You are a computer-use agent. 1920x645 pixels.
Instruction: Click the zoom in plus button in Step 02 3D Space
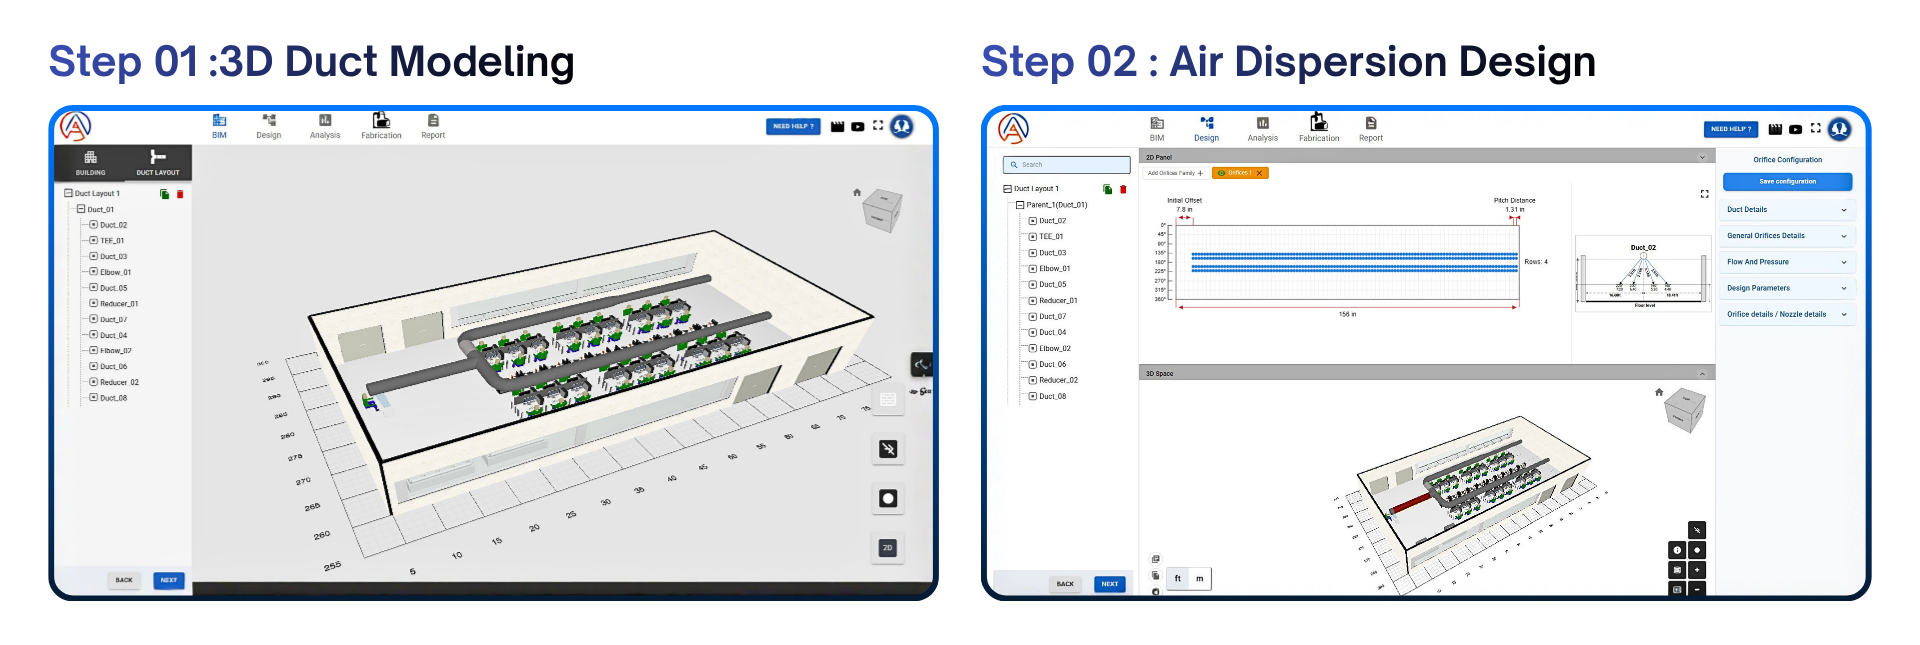point(1697,570)
